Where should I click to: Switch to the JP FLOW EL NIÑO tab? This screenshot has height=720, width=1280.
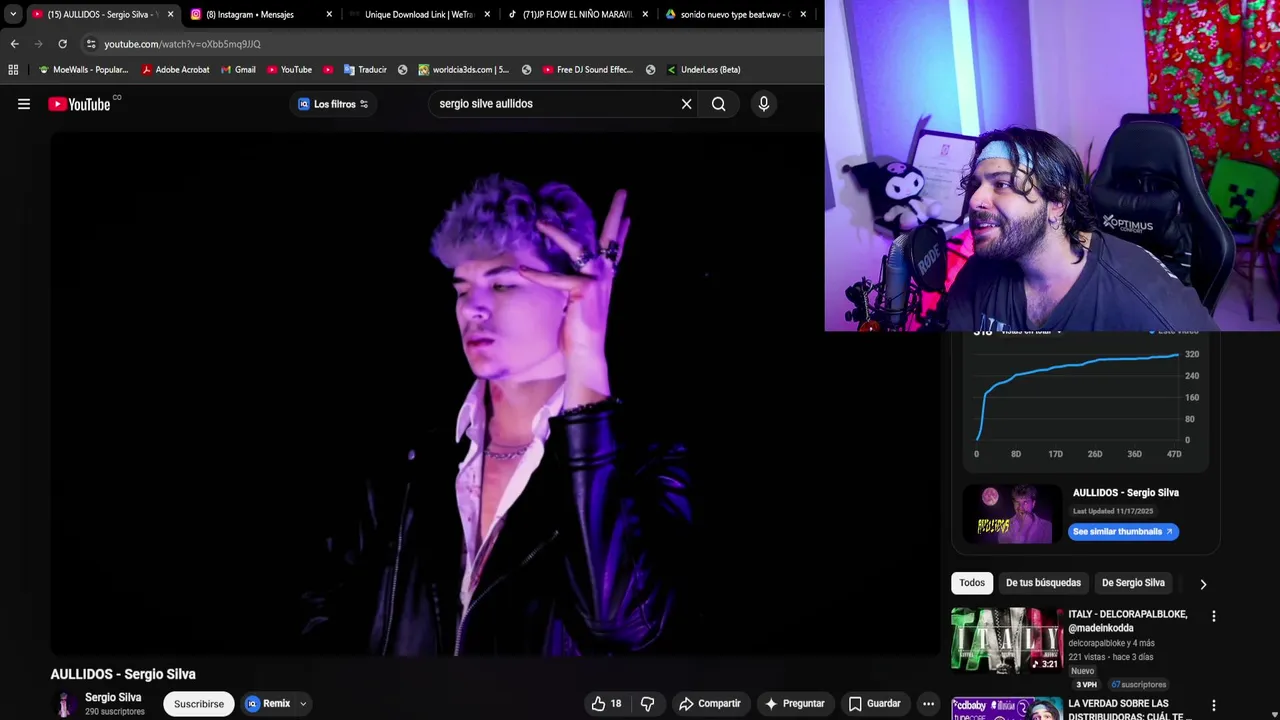(576, 14)
